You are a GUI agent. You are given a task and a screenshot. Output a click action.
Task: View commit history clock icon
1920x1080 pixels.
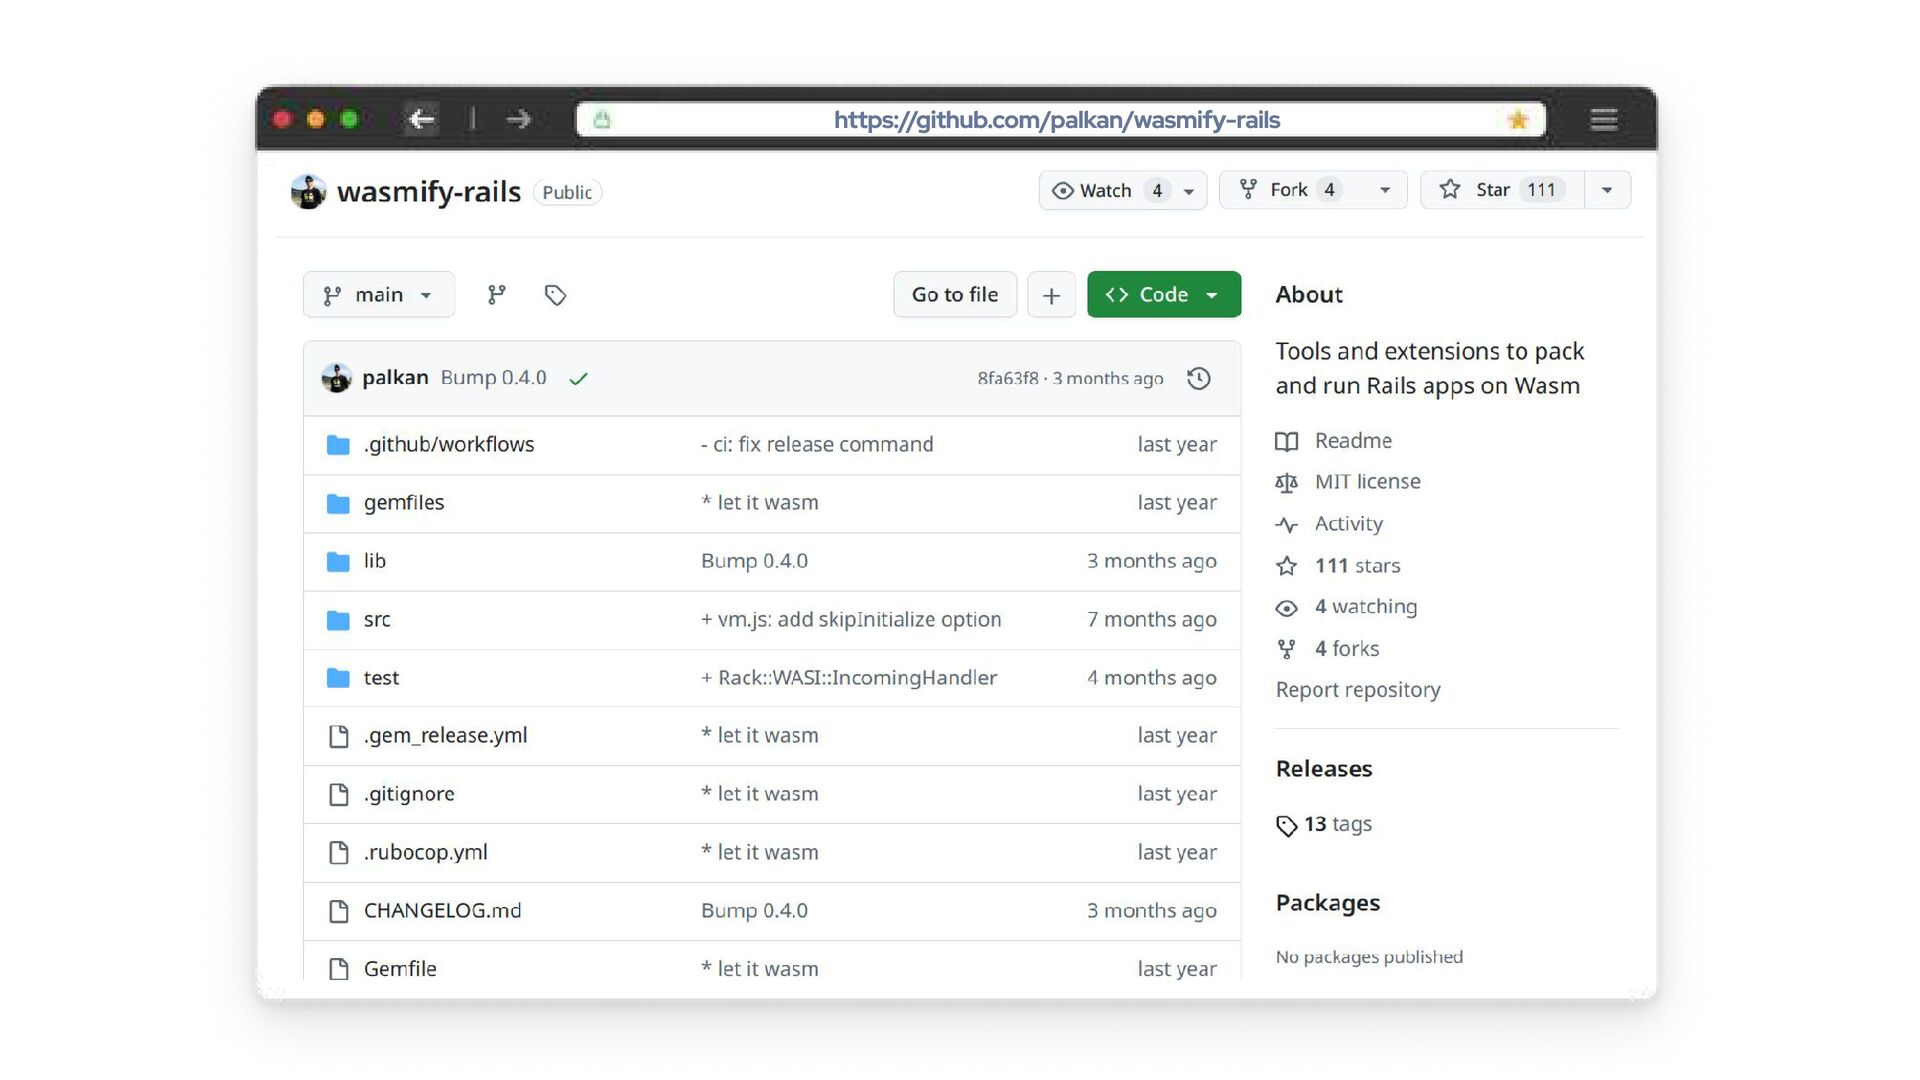click(x=1198, y=378)
